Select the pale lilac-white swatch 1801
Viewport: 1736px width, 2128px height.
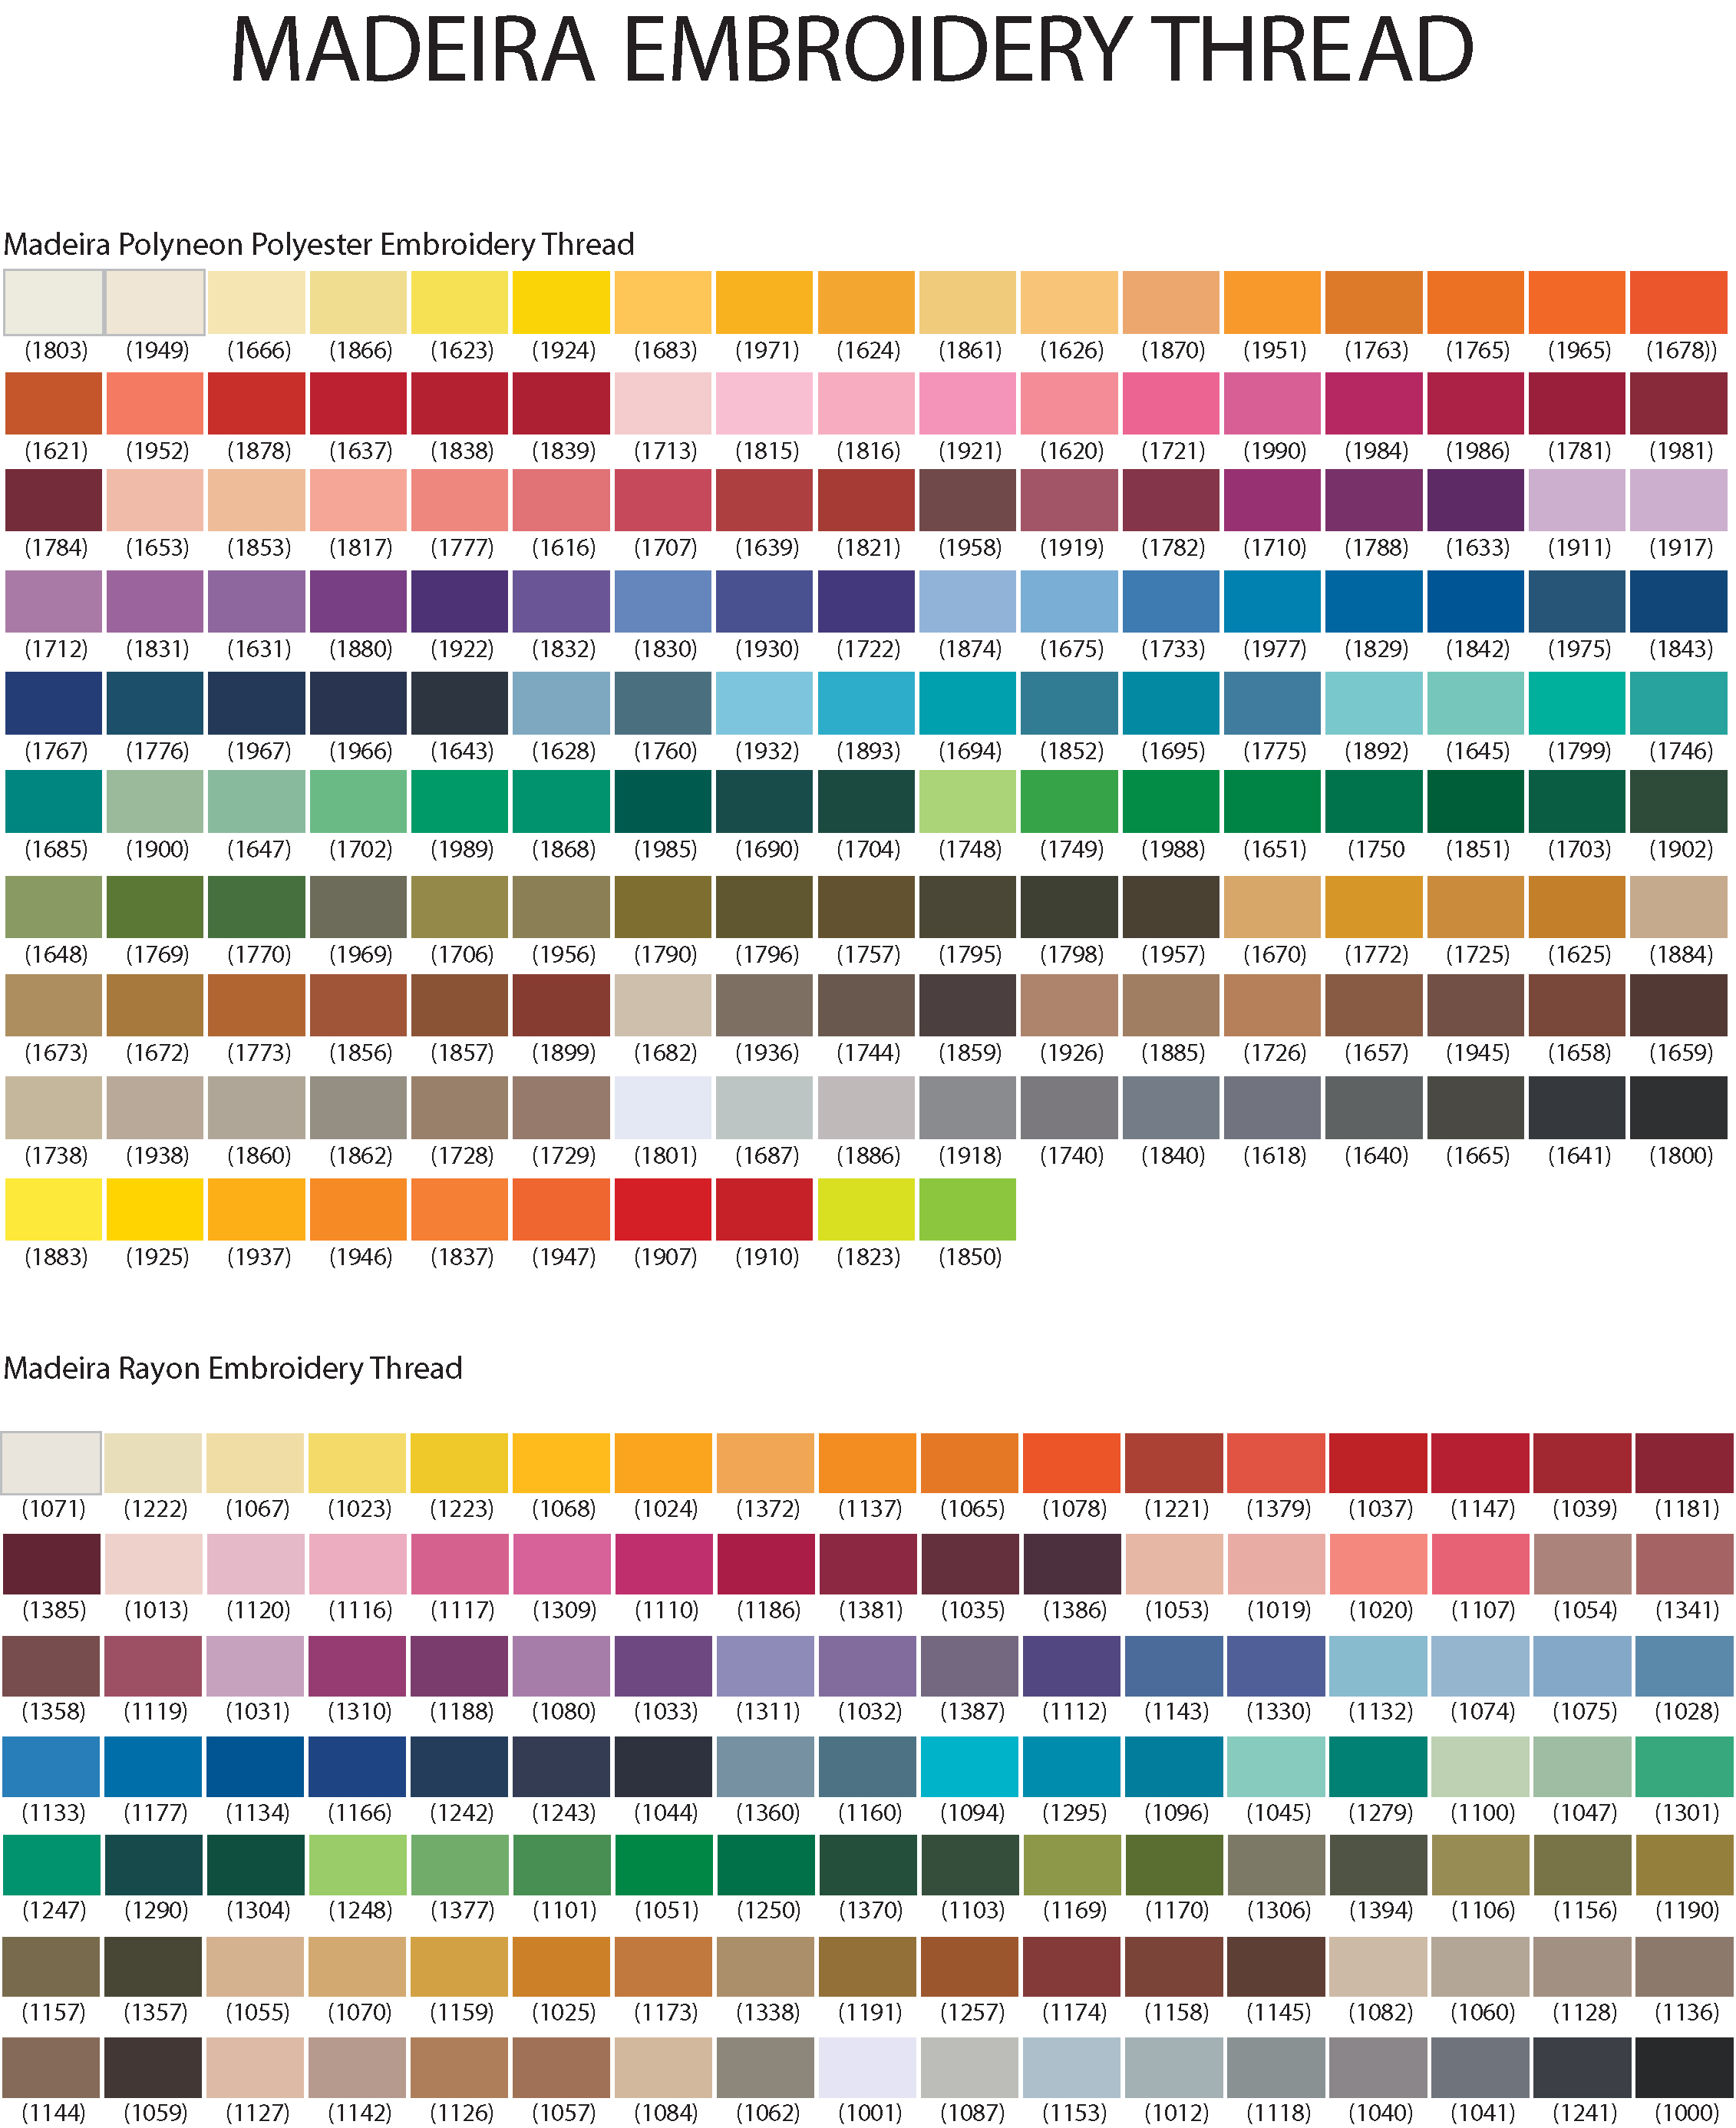point(663,1108)
